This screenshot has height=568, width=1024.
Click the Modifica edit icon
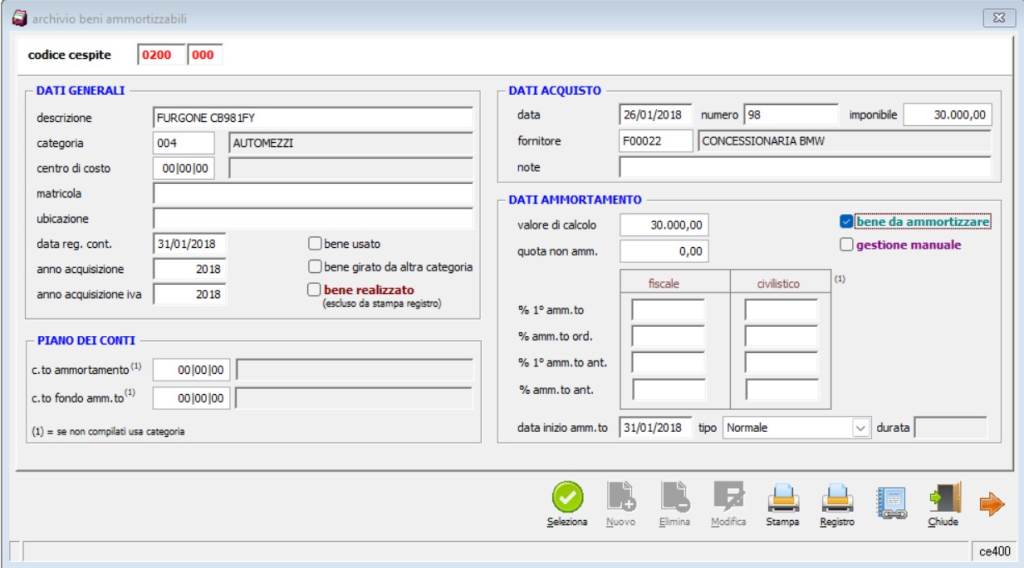point(728,497)
